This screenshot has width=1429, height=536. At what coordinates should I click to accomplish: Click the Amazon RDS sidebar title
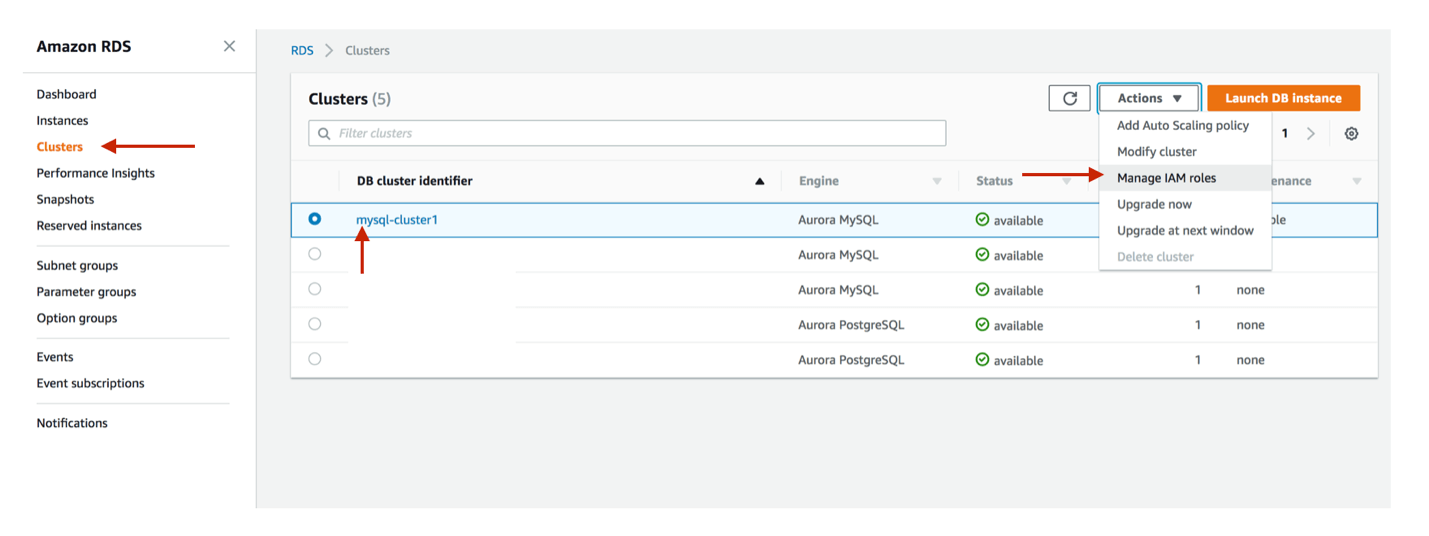[x=84, y=46]
